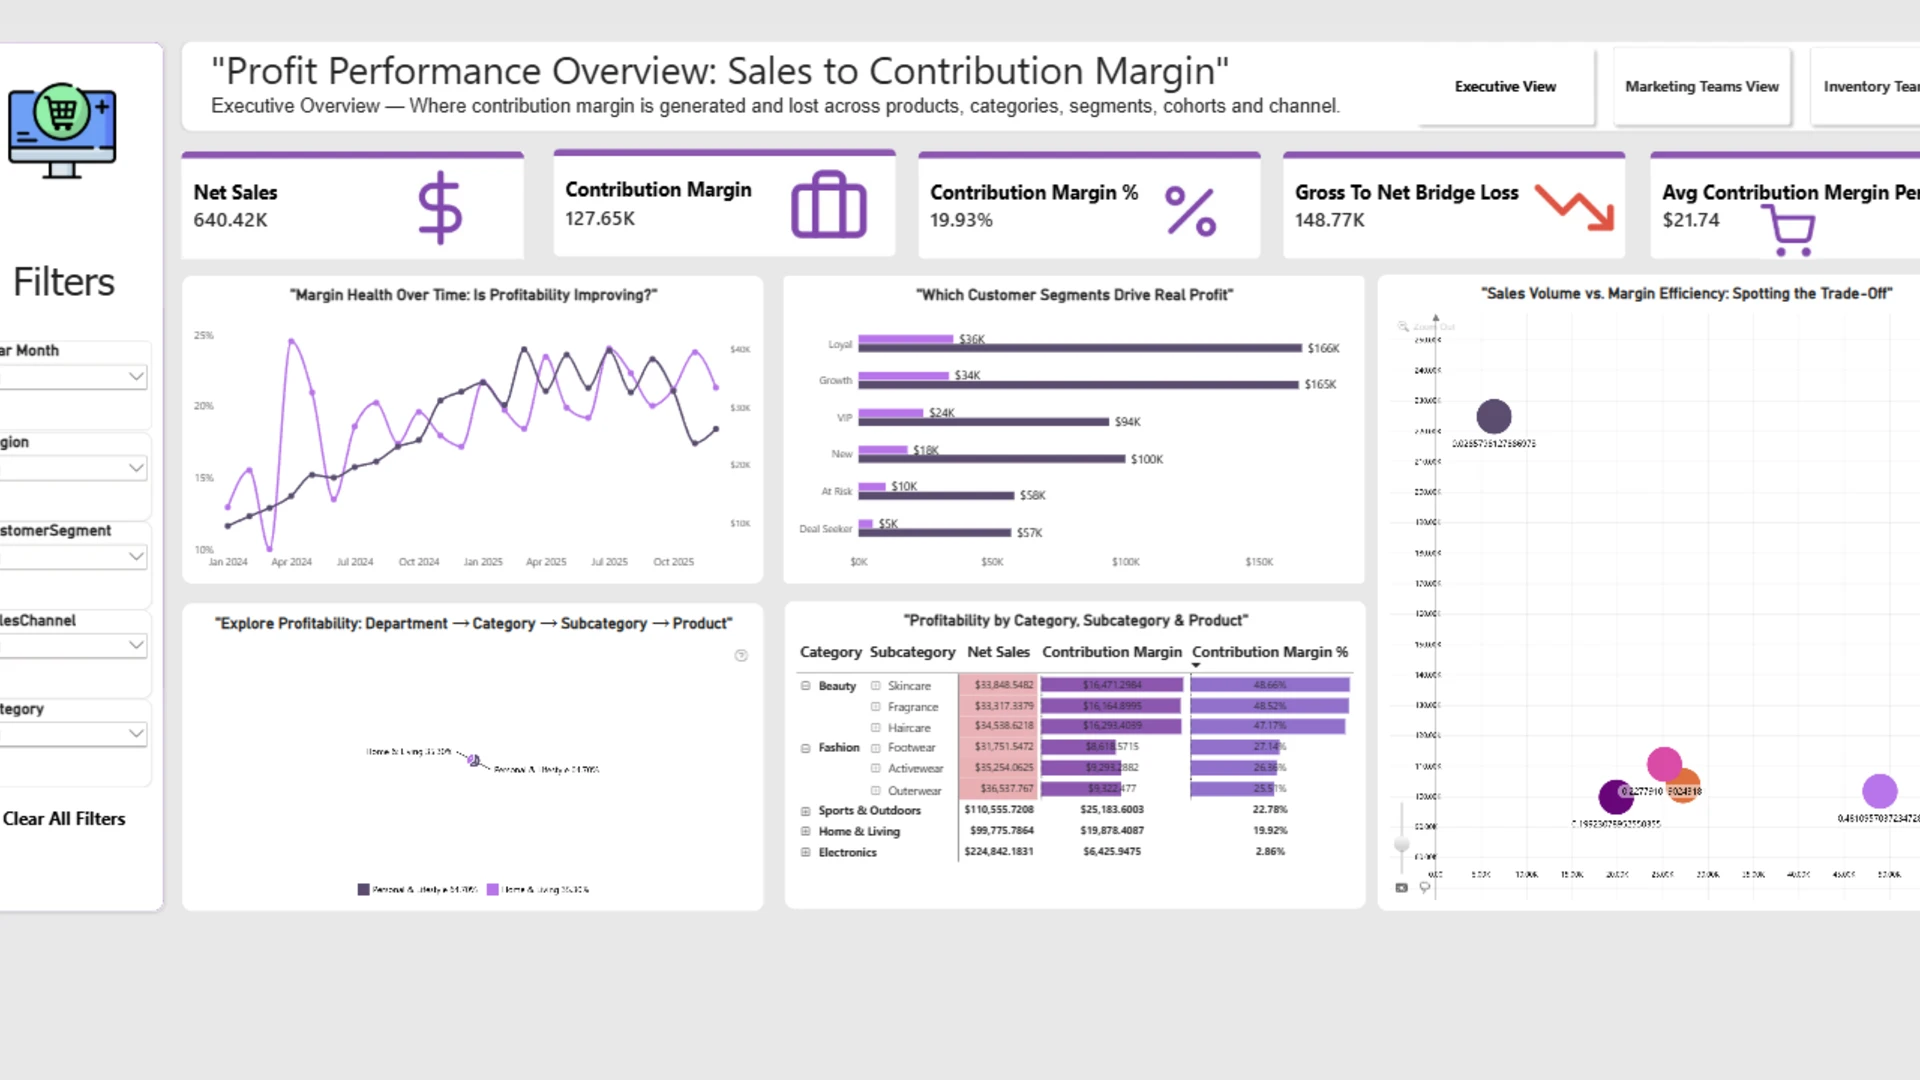This screenshot has height=1080, width=1920.
Task: Switch to the Inventory Team View tab
Action: pos(1866,87)
